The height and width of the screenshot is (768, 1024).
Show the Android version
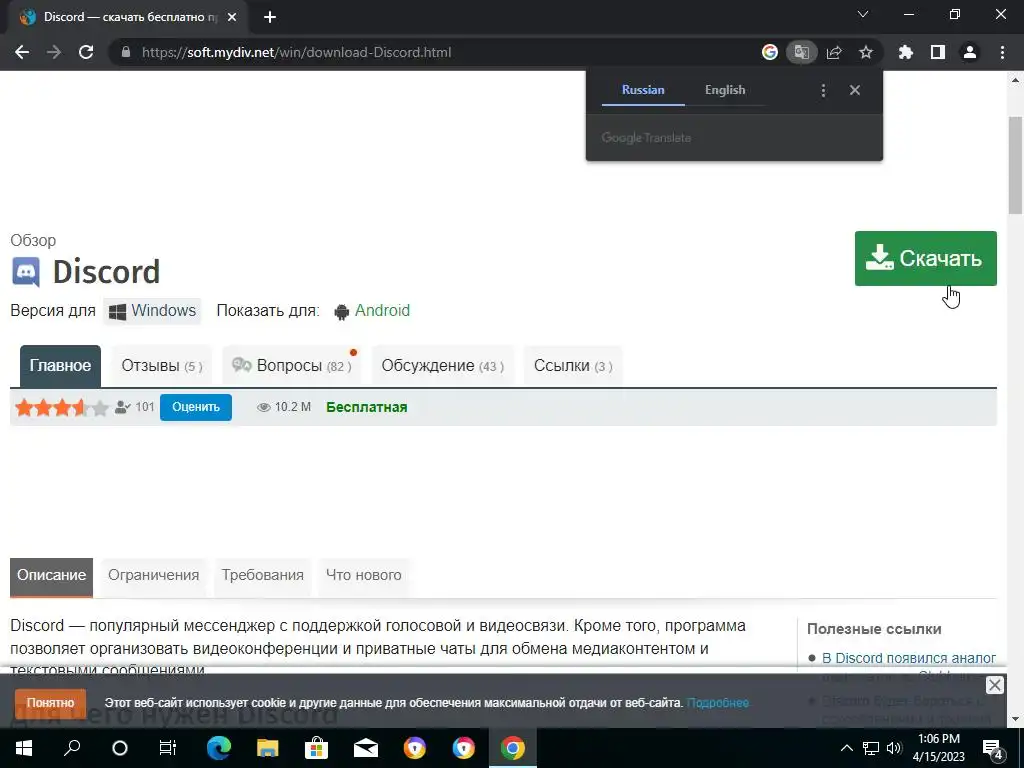coord(372,311)
